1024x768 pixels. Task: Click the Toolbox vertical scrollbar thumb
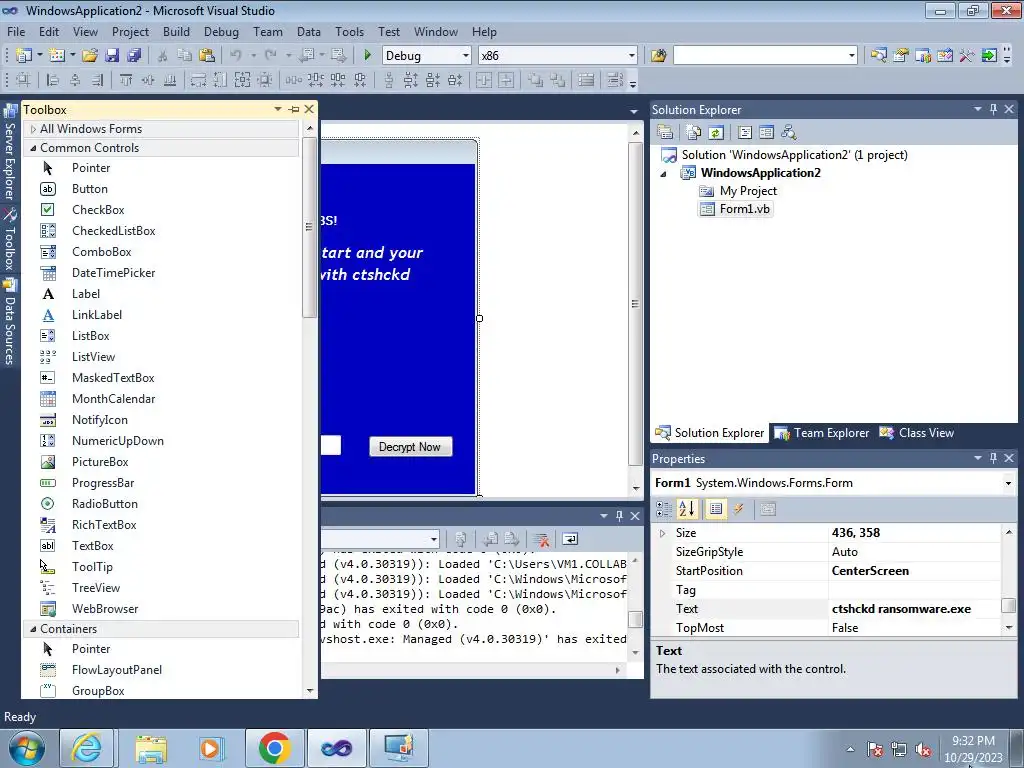click(310, 227)
